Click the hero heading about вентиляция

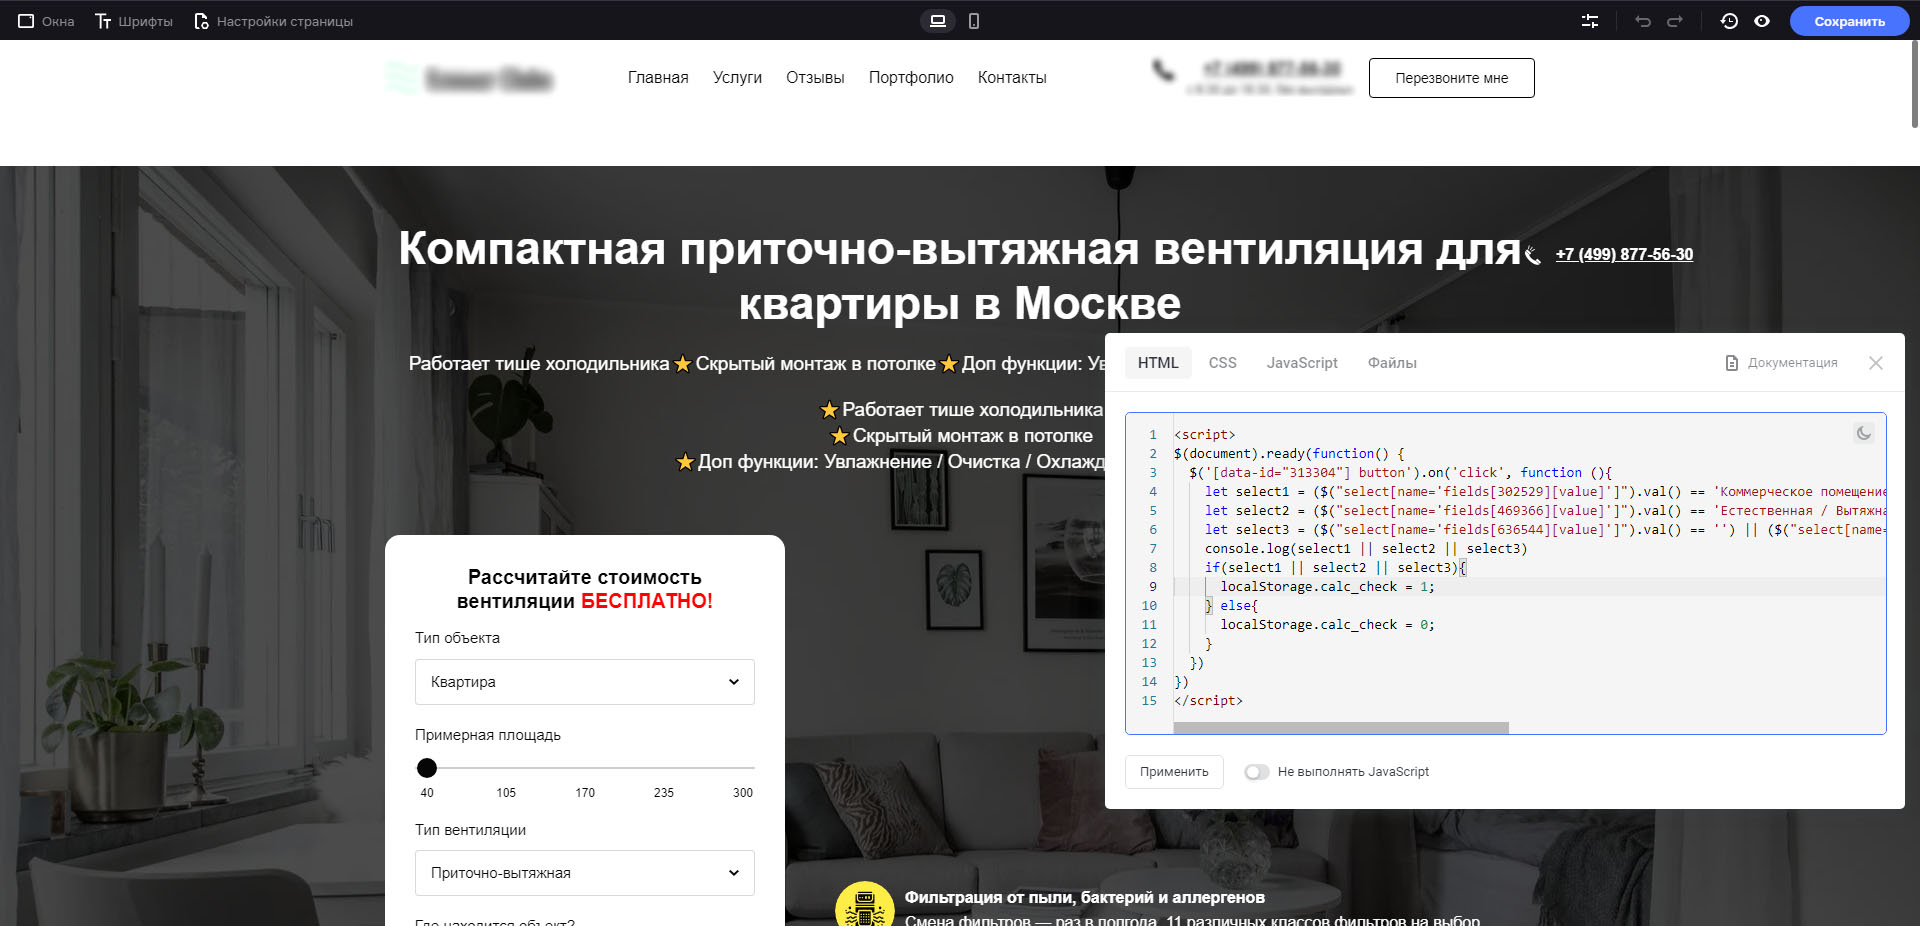(x=960, y=276)
